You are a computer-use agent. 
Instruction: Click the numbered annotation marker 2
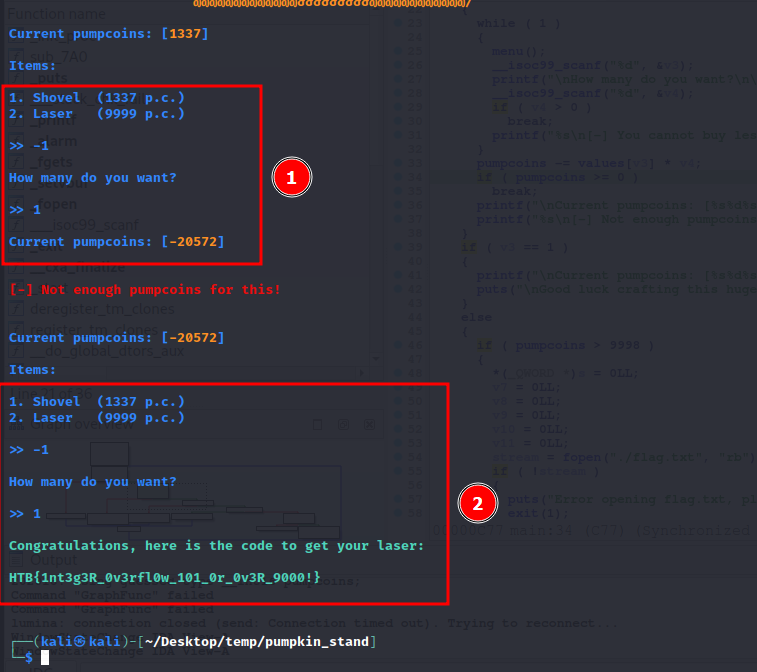pos(477,504)
